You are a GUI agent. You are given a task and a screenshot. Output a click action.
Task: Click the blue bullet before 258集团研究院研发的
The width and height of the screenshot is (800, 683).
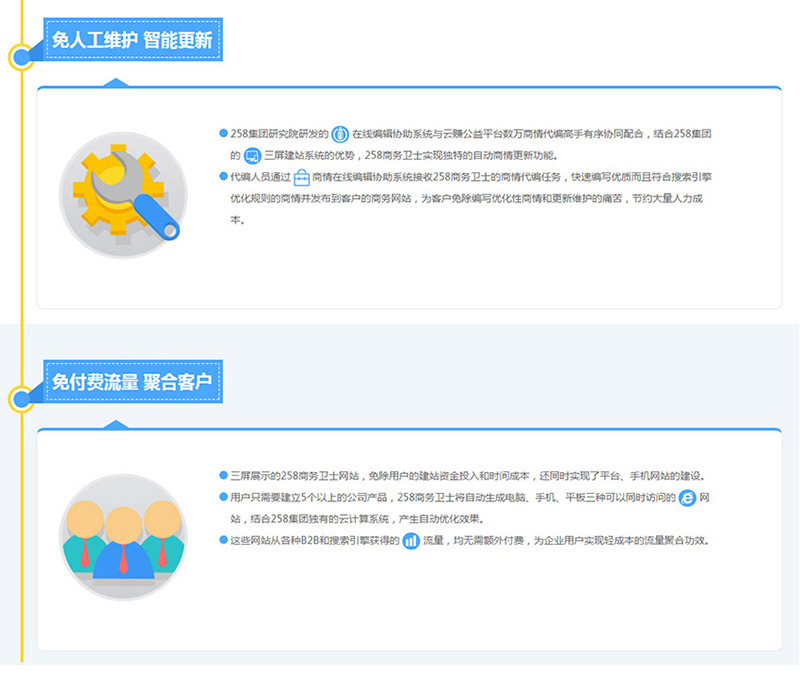point(223,134)
